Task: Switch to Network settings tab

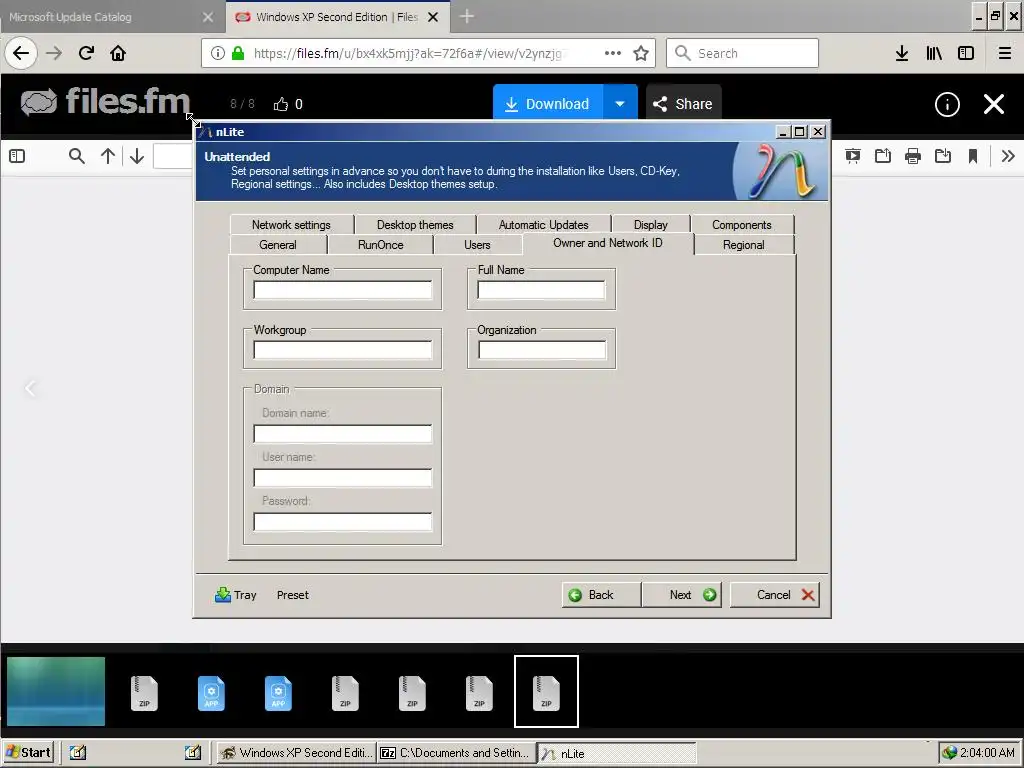Action: tap(291, 224)
